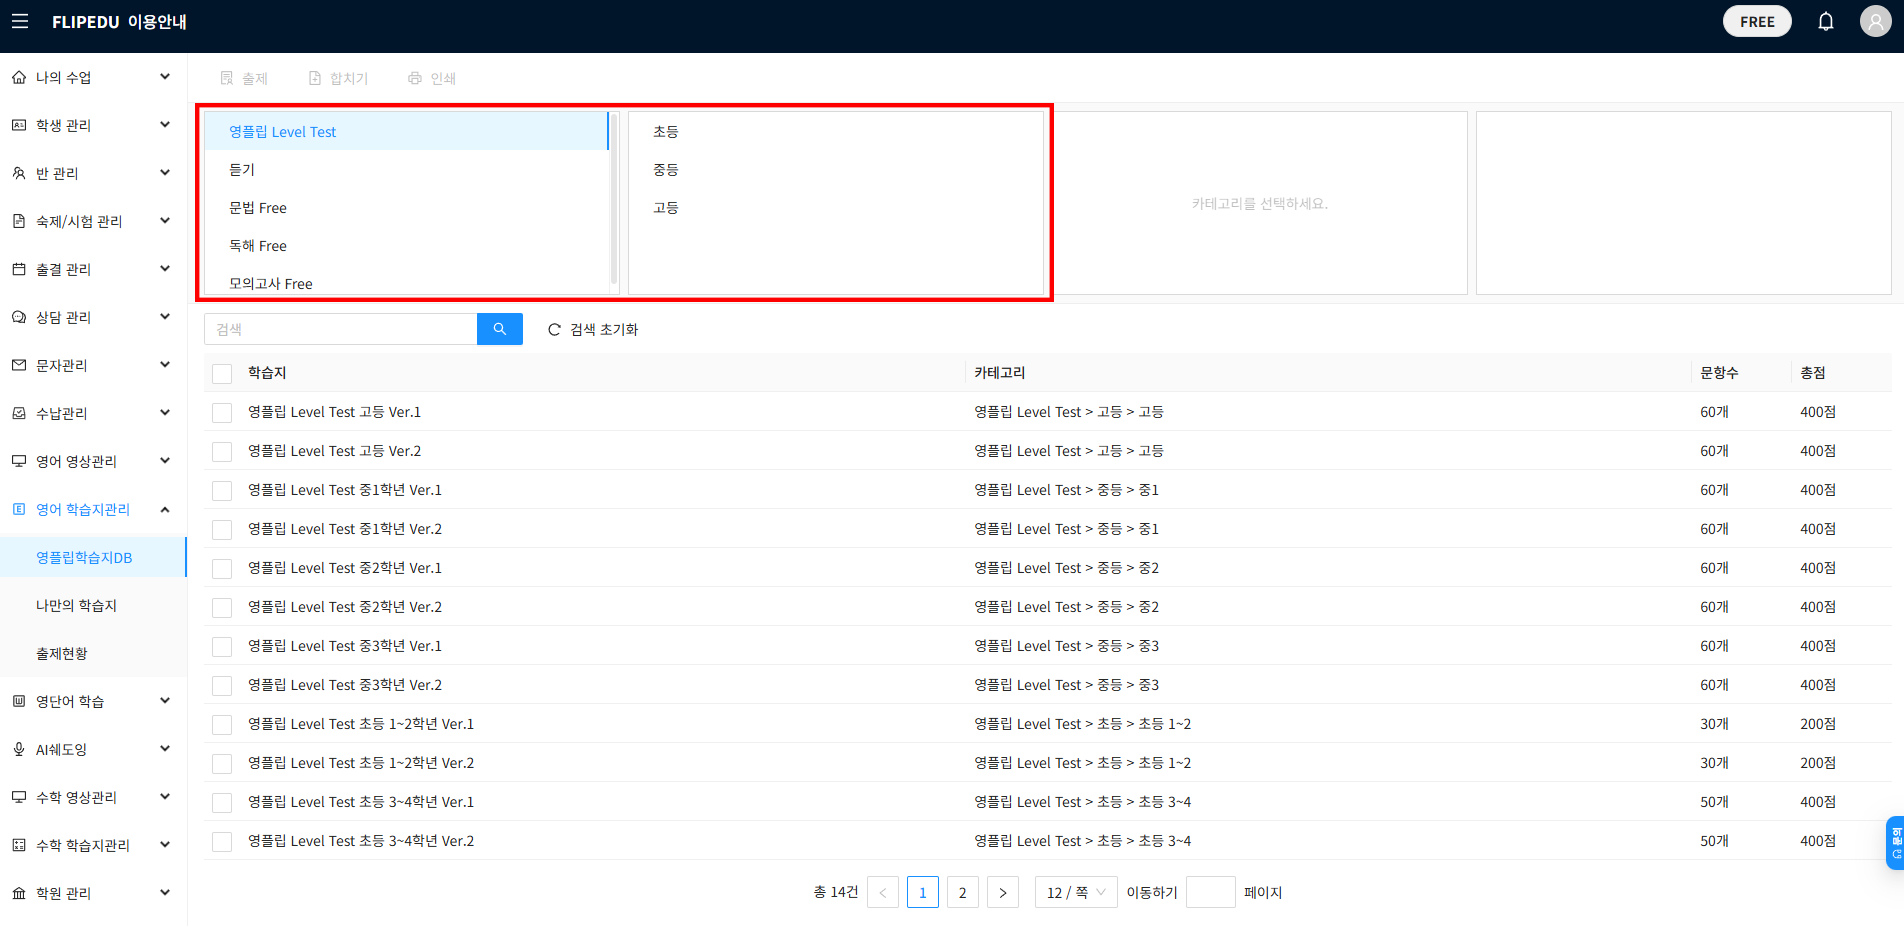Click the calendar icon beside 출결 관리
The height and width of the screenshot is (926, 1904).
pyautogui.click(x=19, y=269)
